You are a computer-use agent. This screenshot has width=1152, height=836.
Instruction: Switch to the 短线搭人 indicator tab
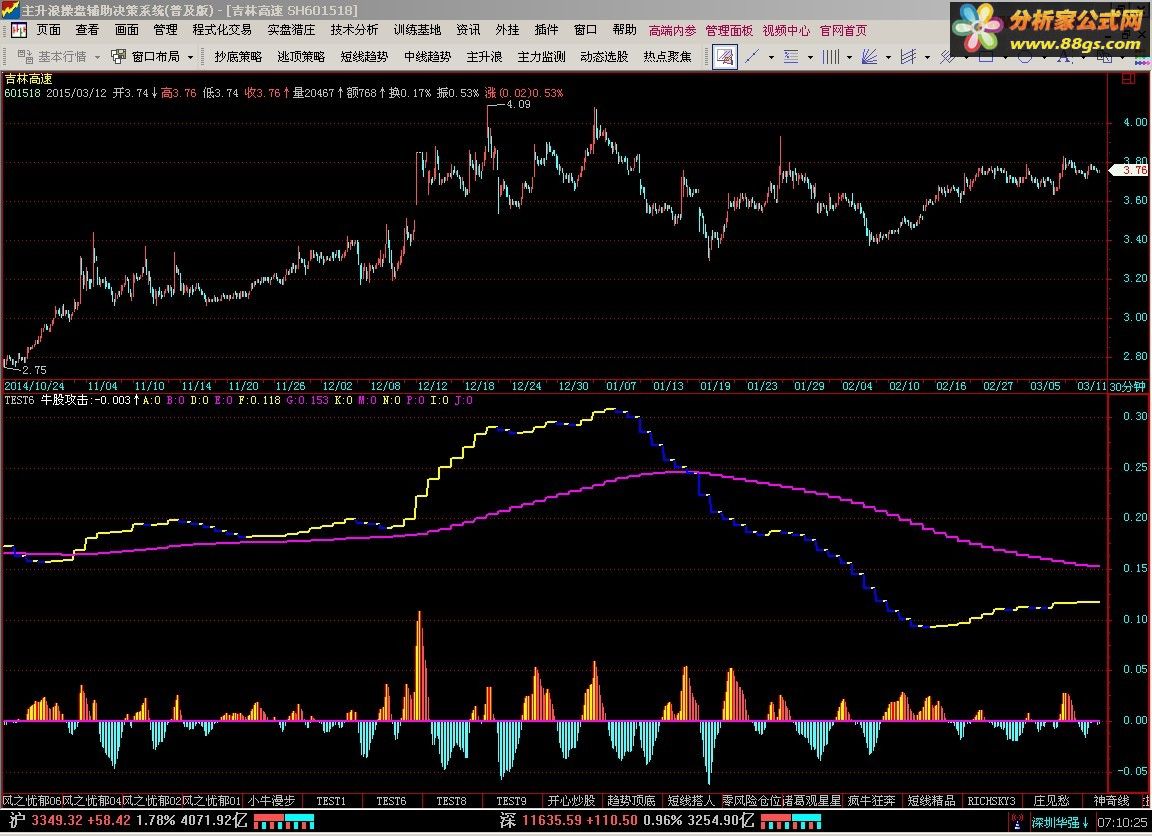691,801
